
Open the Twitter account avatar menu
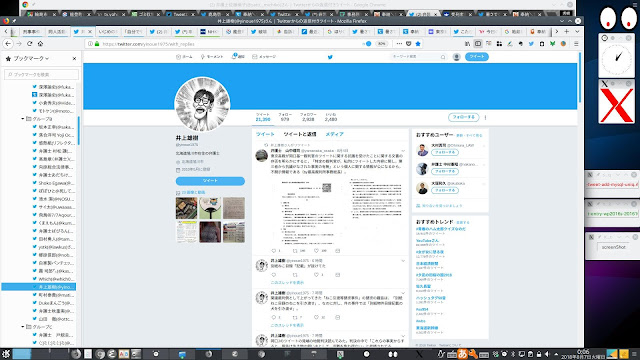[x=457, y=57]
